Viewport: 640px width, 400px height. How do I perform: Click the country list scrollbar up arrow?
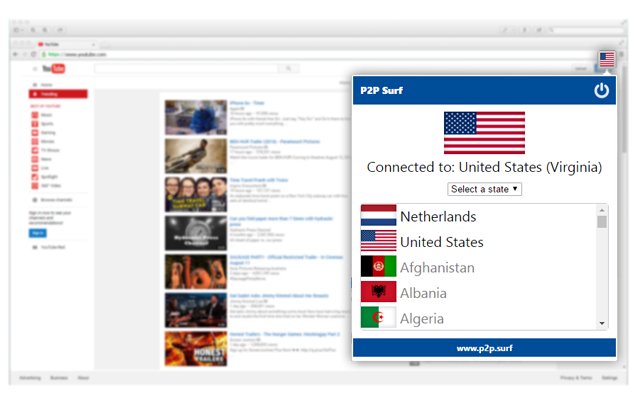(602, 210)
